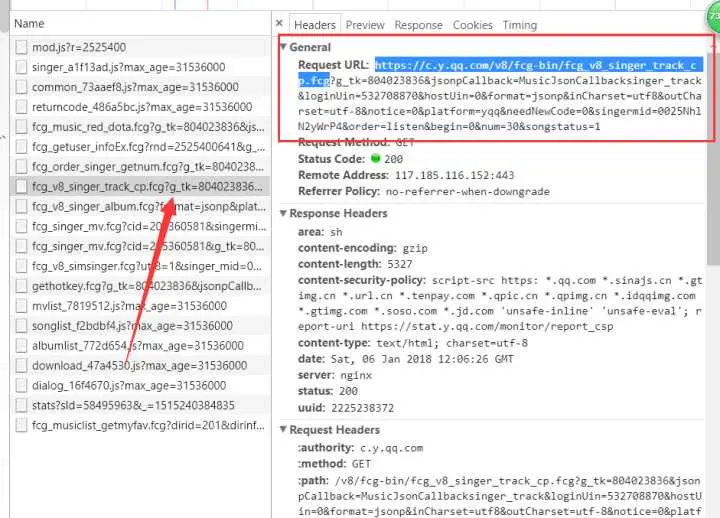Click the green status code indicator dot
Screen dimensions: 720x518
click(375, 158)
